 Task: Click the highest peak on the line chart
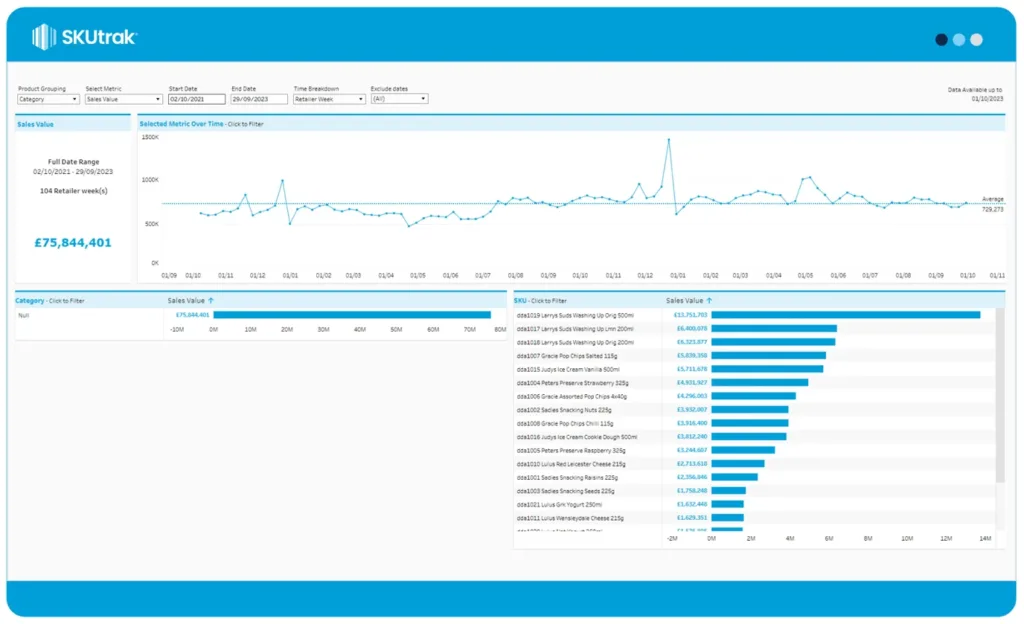click(669, 139)
